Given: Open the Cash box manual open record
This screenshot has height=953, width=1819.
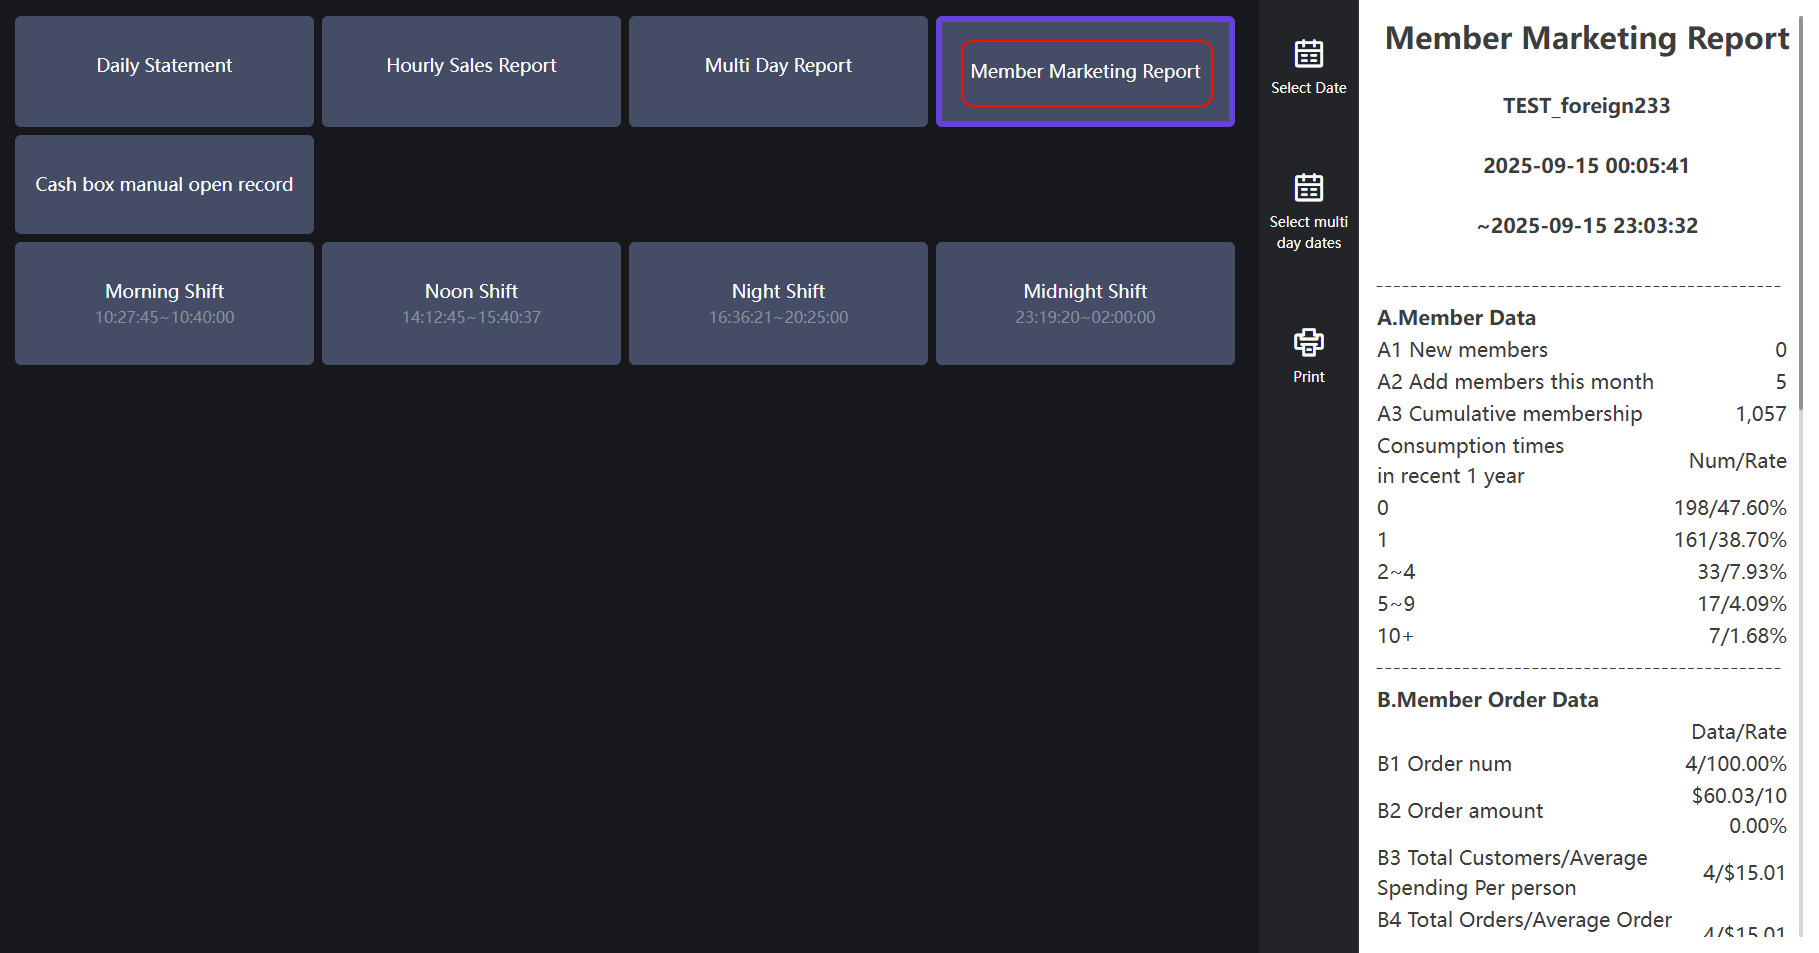Looking at the screenshot, I should [x=164, y=184].
